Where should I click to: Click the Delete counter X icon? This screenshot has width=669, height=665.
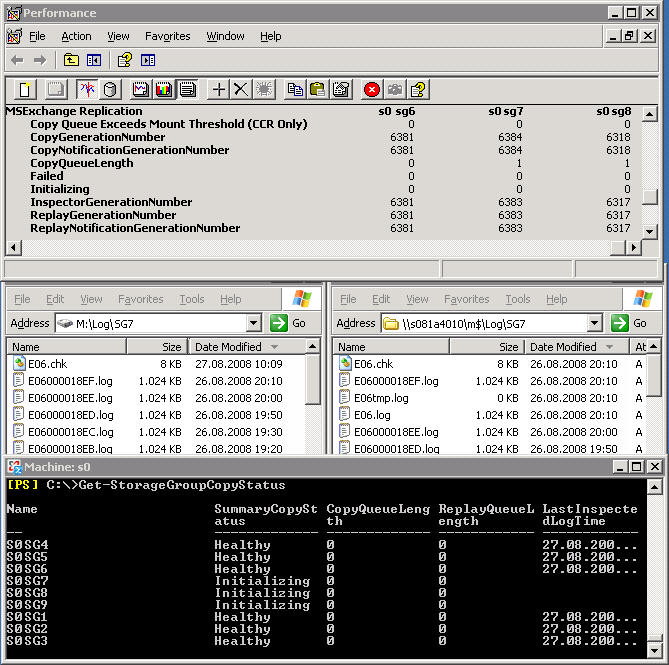[x=241, y=90]
